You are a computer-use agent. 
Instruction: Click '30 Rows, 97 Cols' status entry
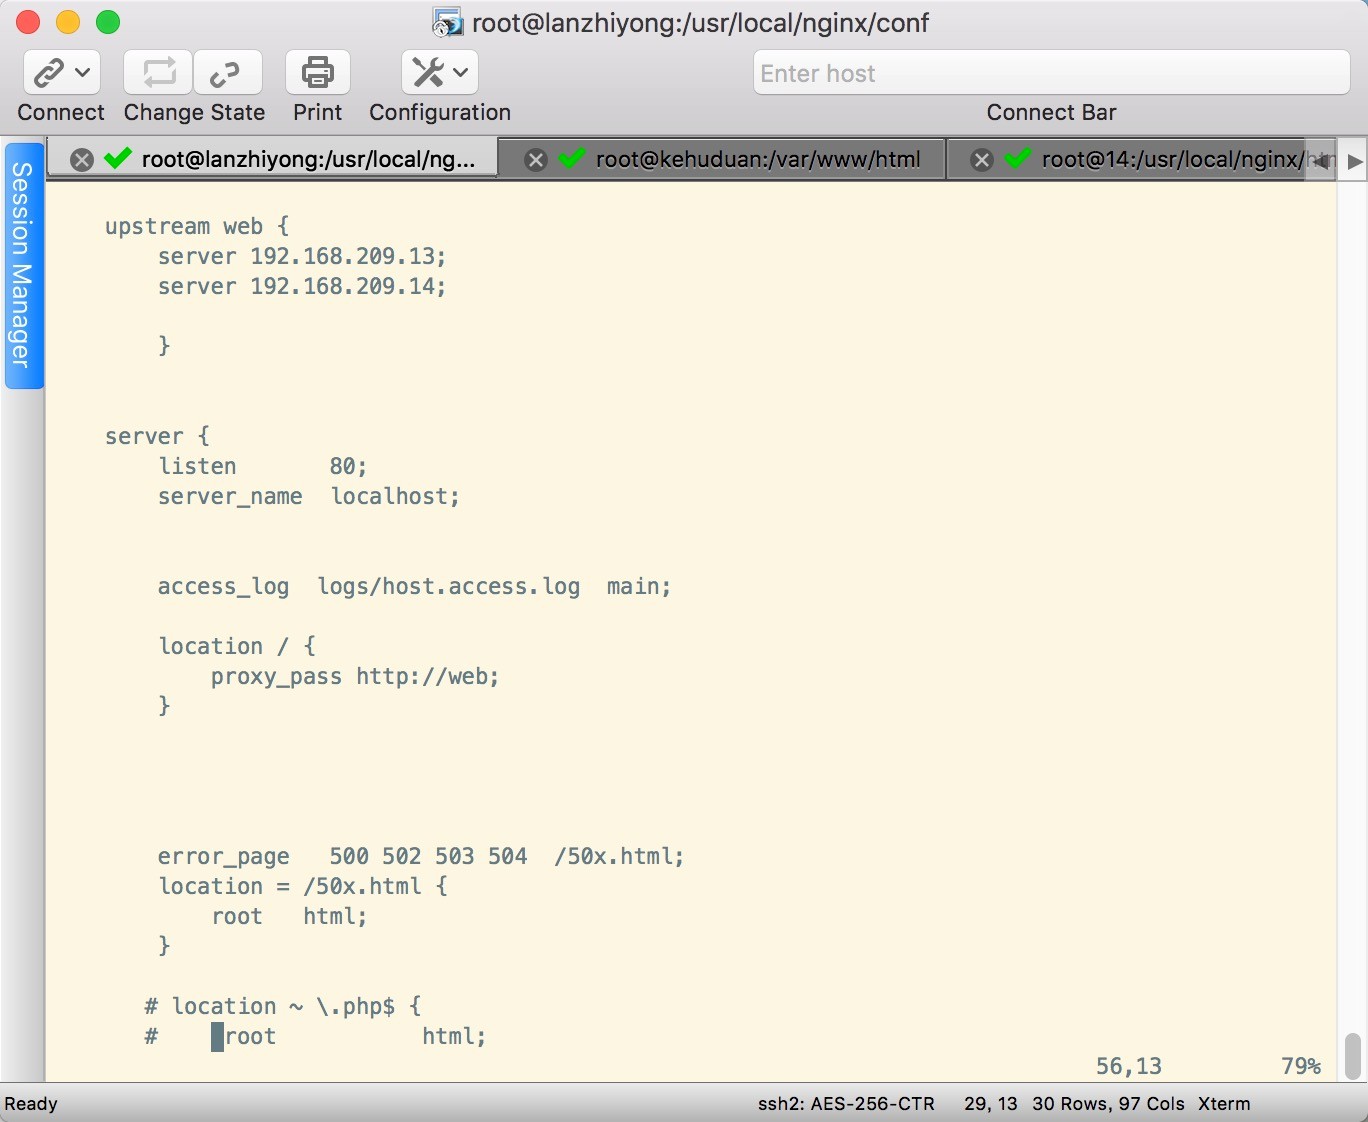[1108, 1104]
